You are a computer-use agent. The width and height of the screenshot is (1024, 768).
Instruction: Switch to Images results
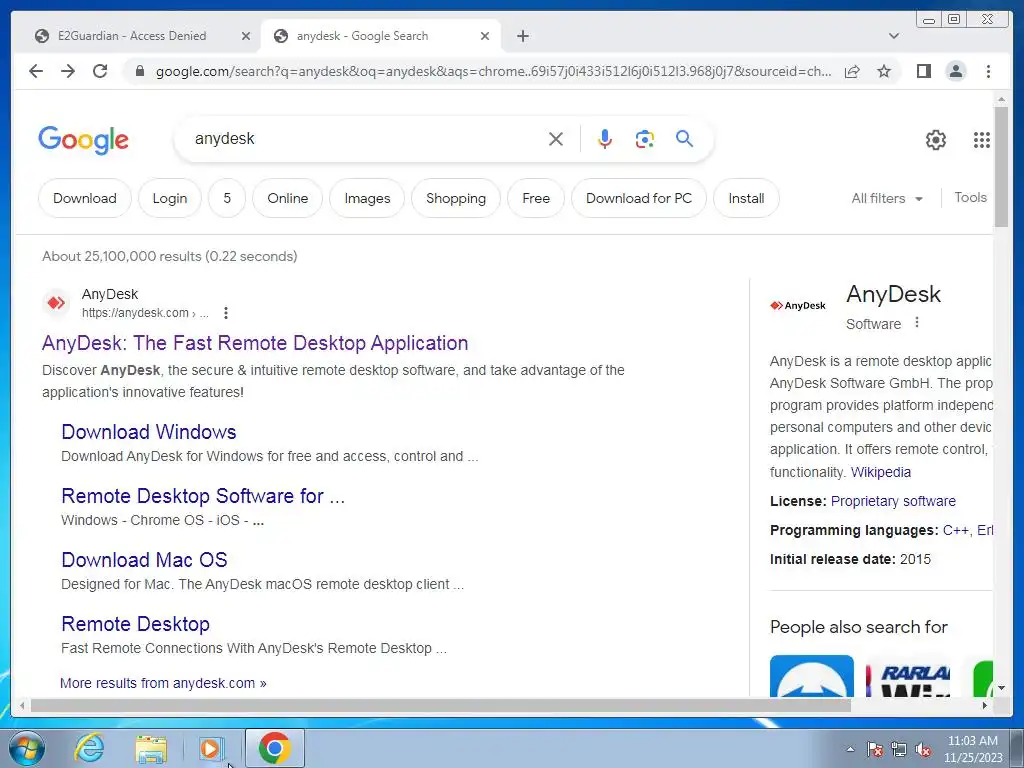point(367,198)
